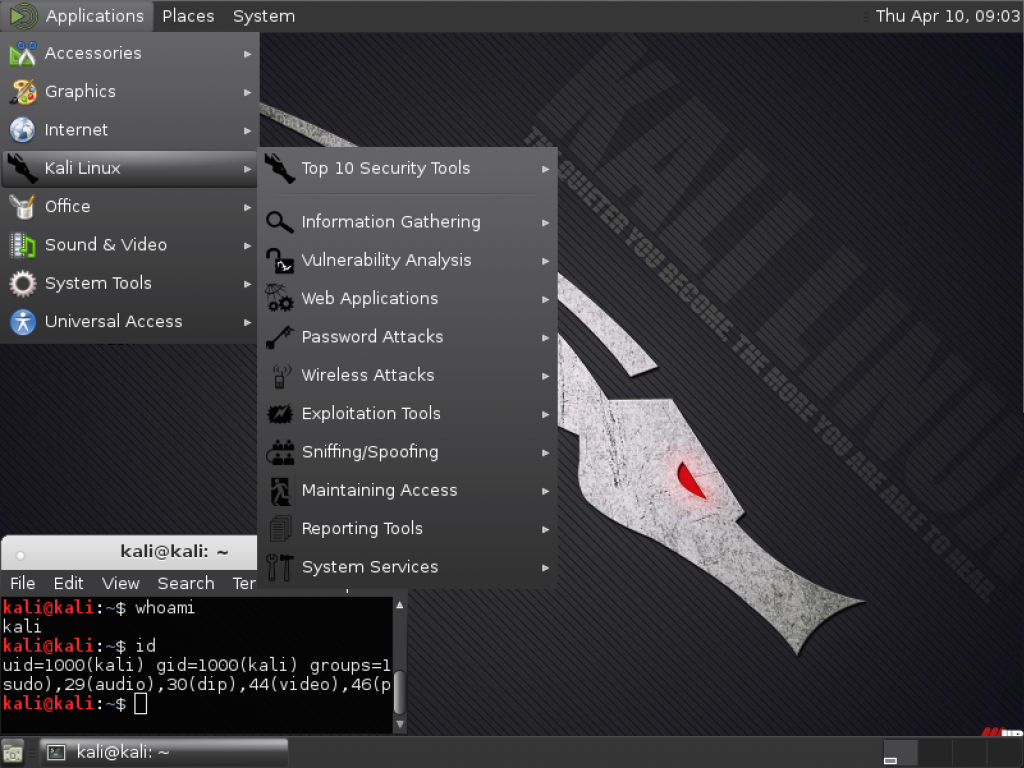1024x768 pixels.
Task: Click the kali@kali taskbar window button
Action: 160,751
